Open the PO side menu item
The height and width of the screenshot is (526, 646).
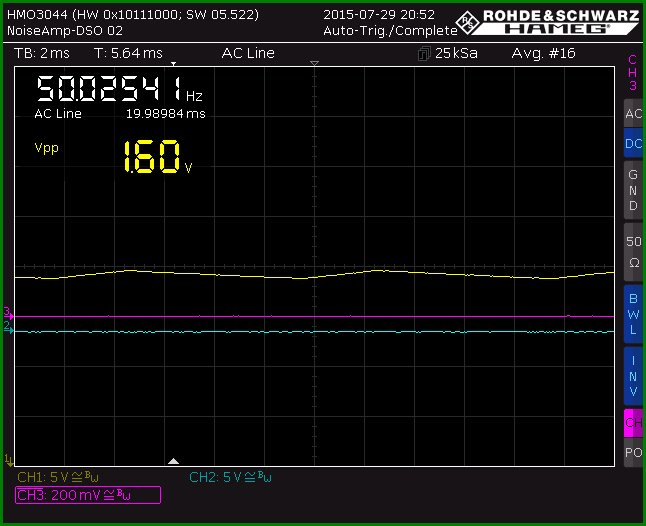point(634,452)
